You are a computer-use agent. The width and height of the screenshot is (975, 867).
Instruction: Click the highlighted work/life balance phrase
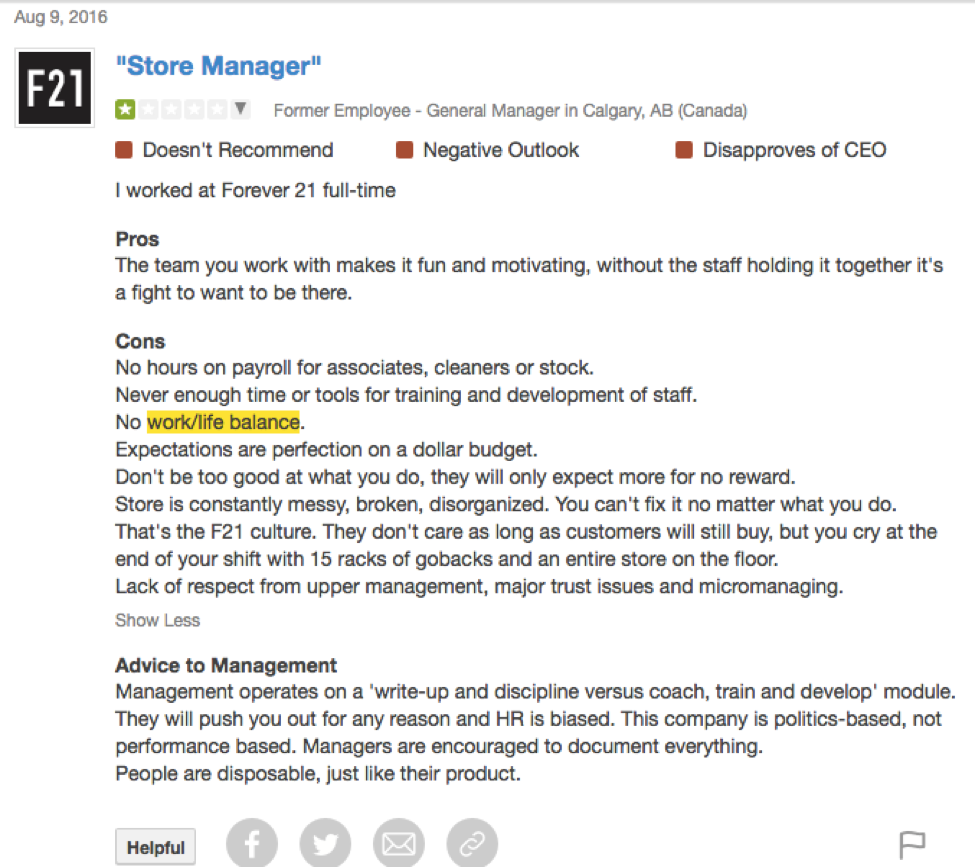click(x=224, y=422)
